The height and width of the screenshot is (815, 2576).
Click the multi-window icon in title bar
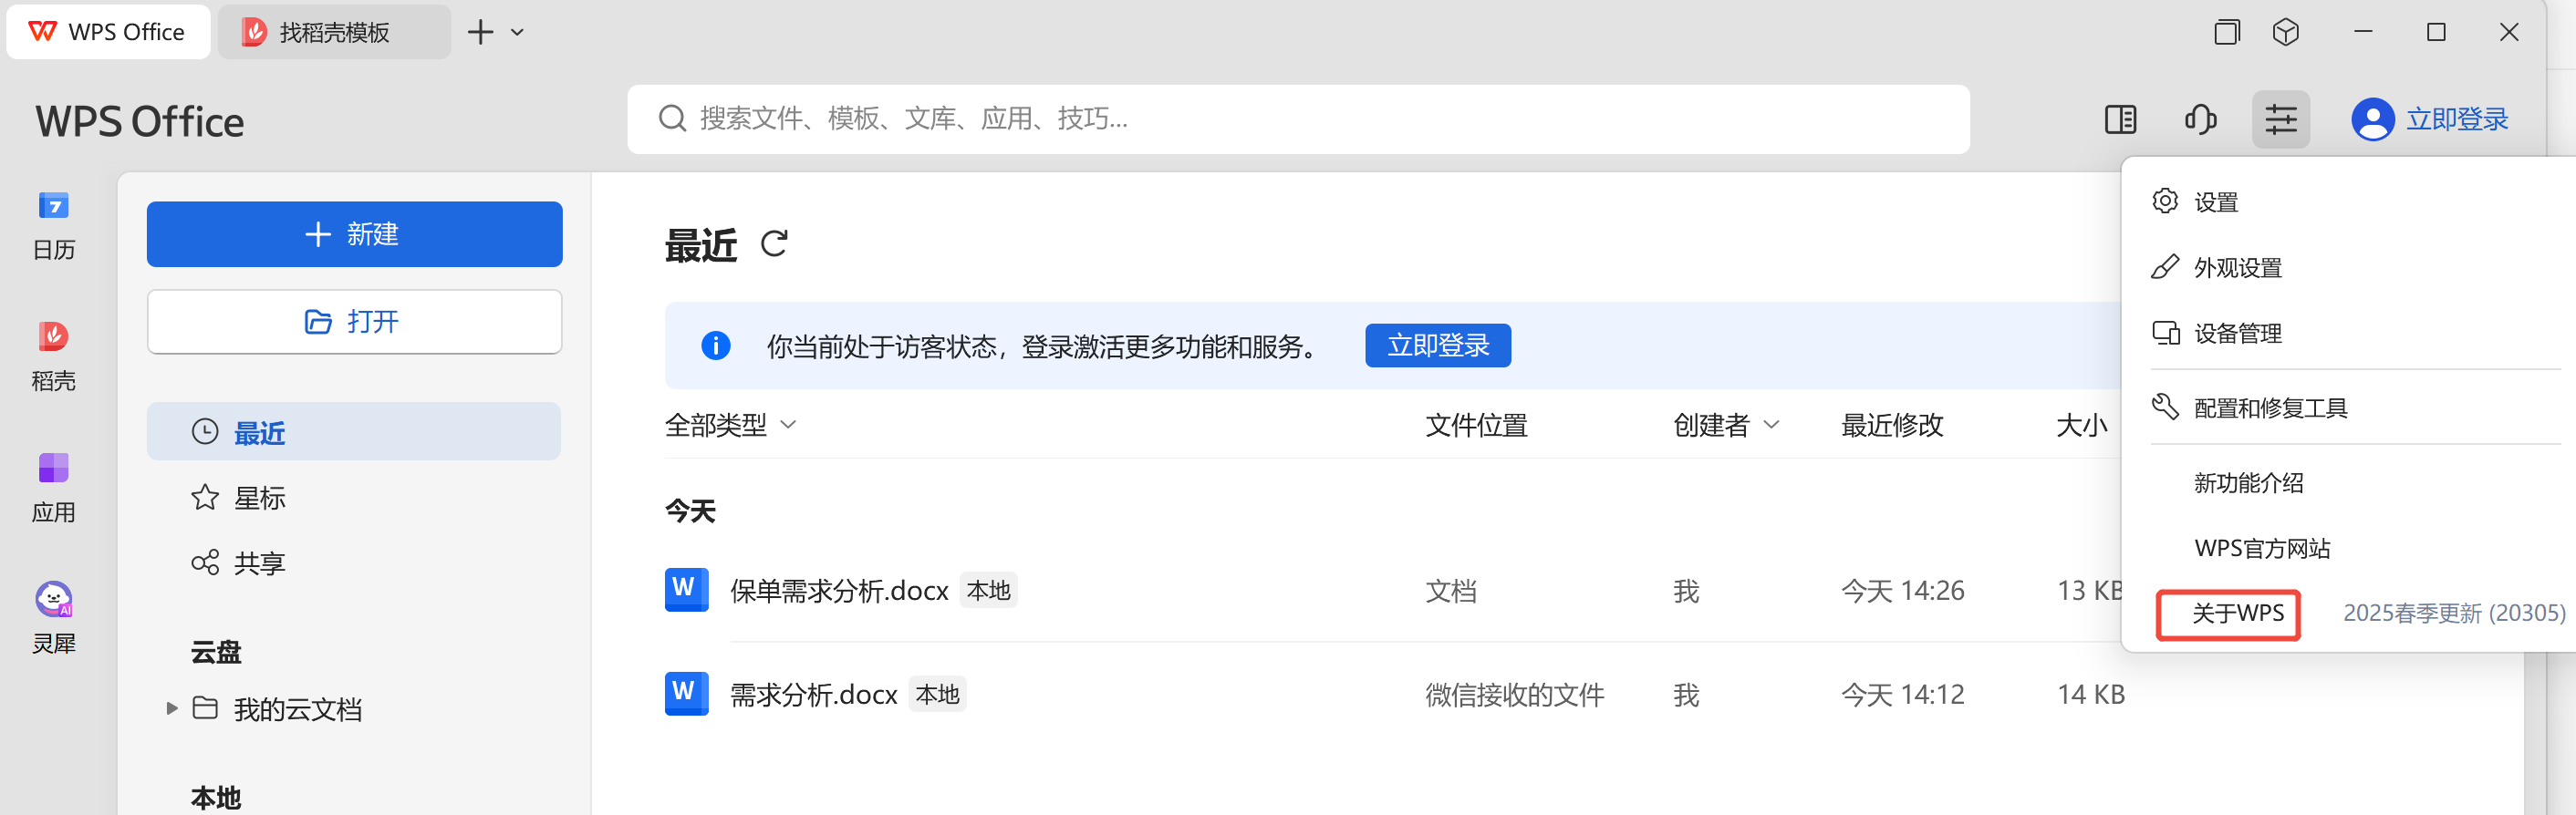[2226, 32]
